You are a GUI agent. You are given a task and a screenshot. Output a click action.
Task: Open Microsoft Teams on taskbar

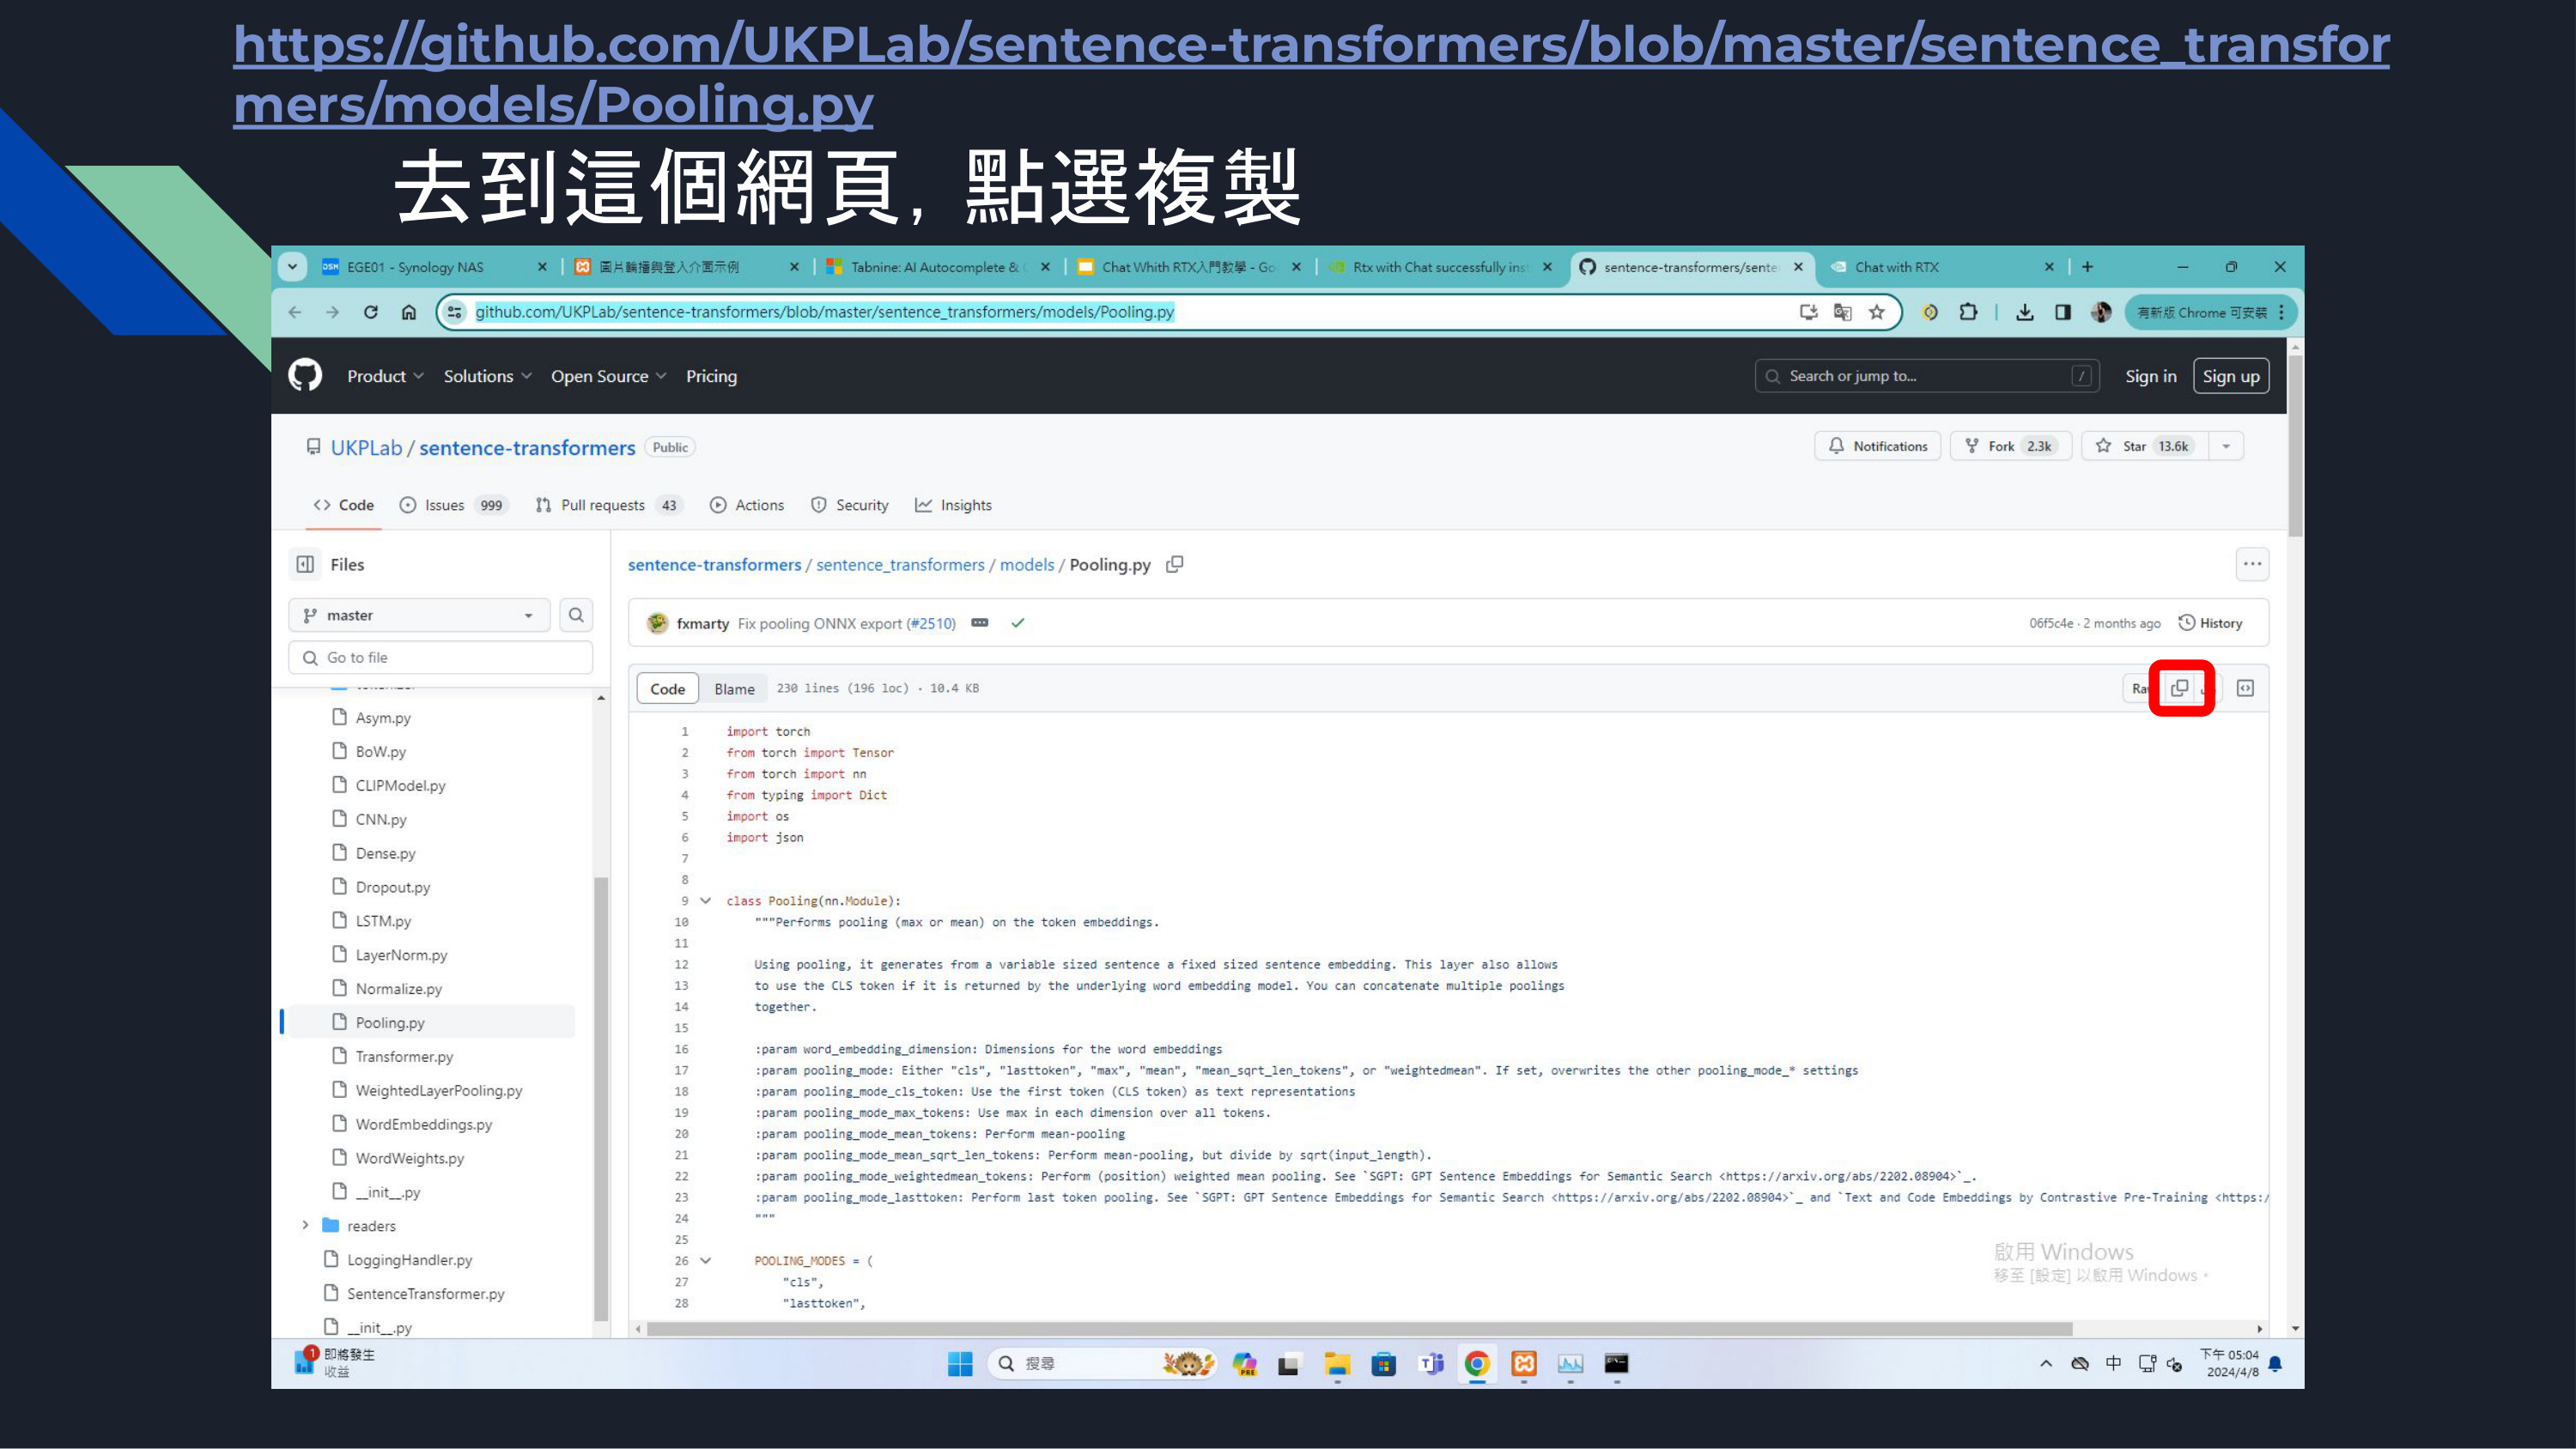(1431, 1364)
